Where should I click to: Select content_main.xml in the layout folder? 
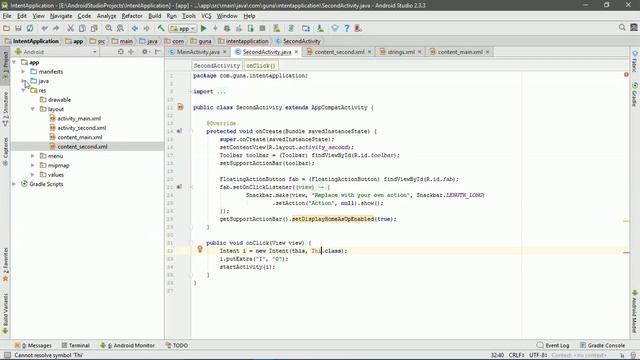tap(80, 138)
